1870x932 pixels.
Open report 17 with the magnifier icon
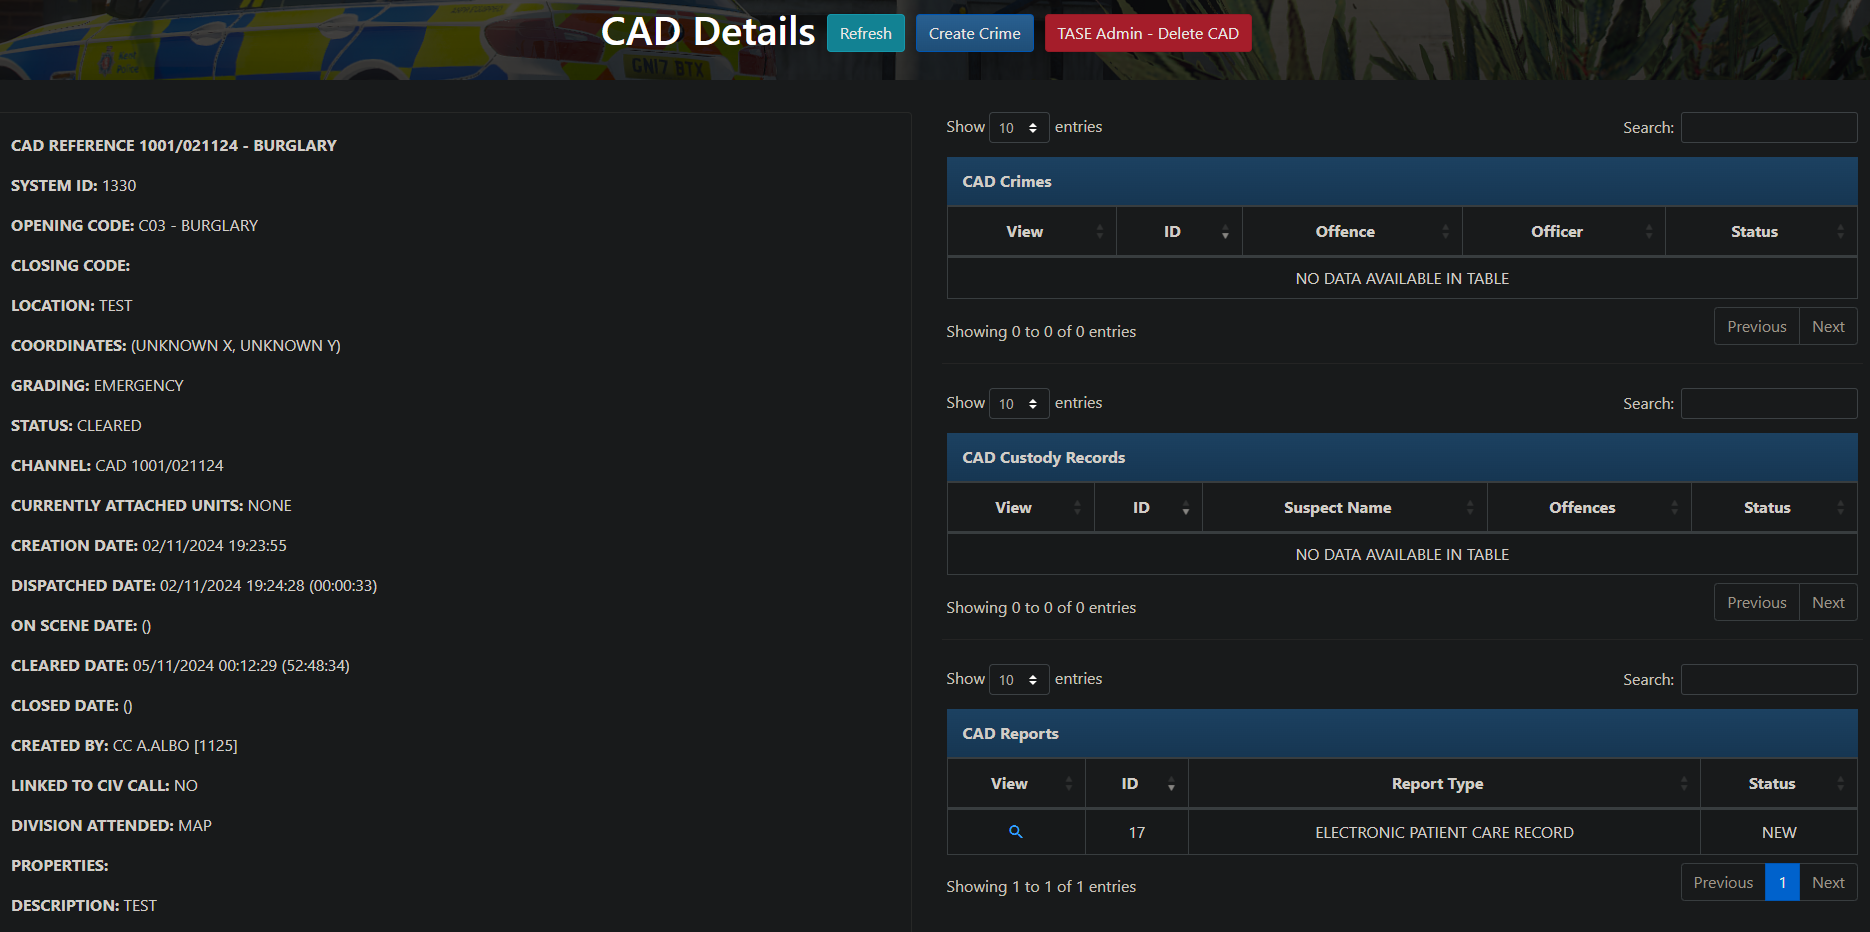click(x=1015, y=832)
